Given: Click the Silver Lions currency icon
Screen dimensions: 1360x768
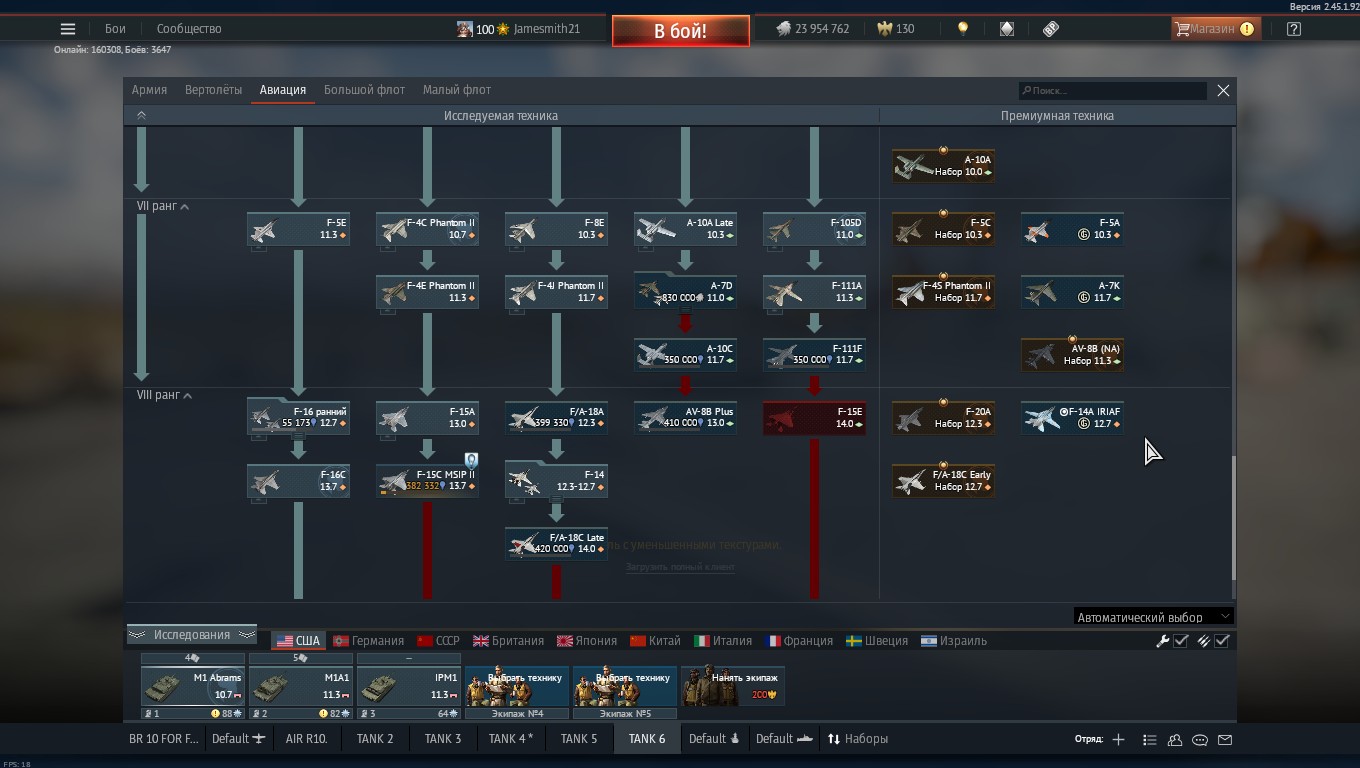Looking at the screenshot, I should pyautogui.click(x=784, y=29).
